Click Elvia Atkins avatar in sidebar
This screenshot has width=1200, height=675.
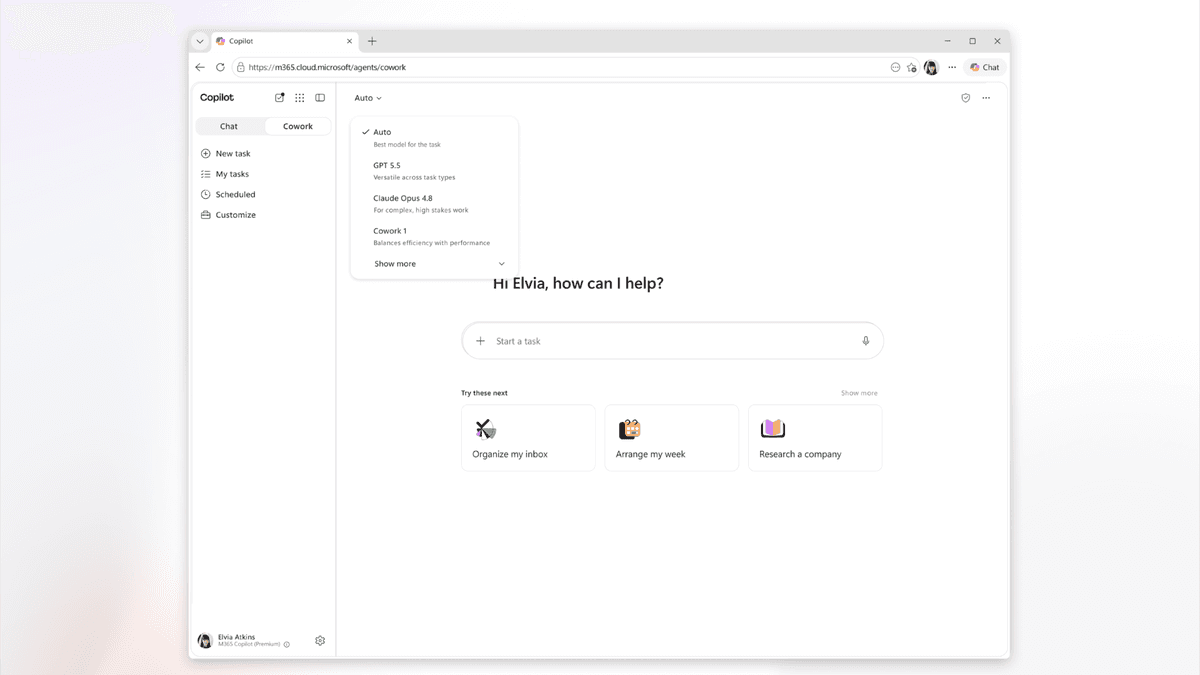pyautogui.click(x=205, y=641)
